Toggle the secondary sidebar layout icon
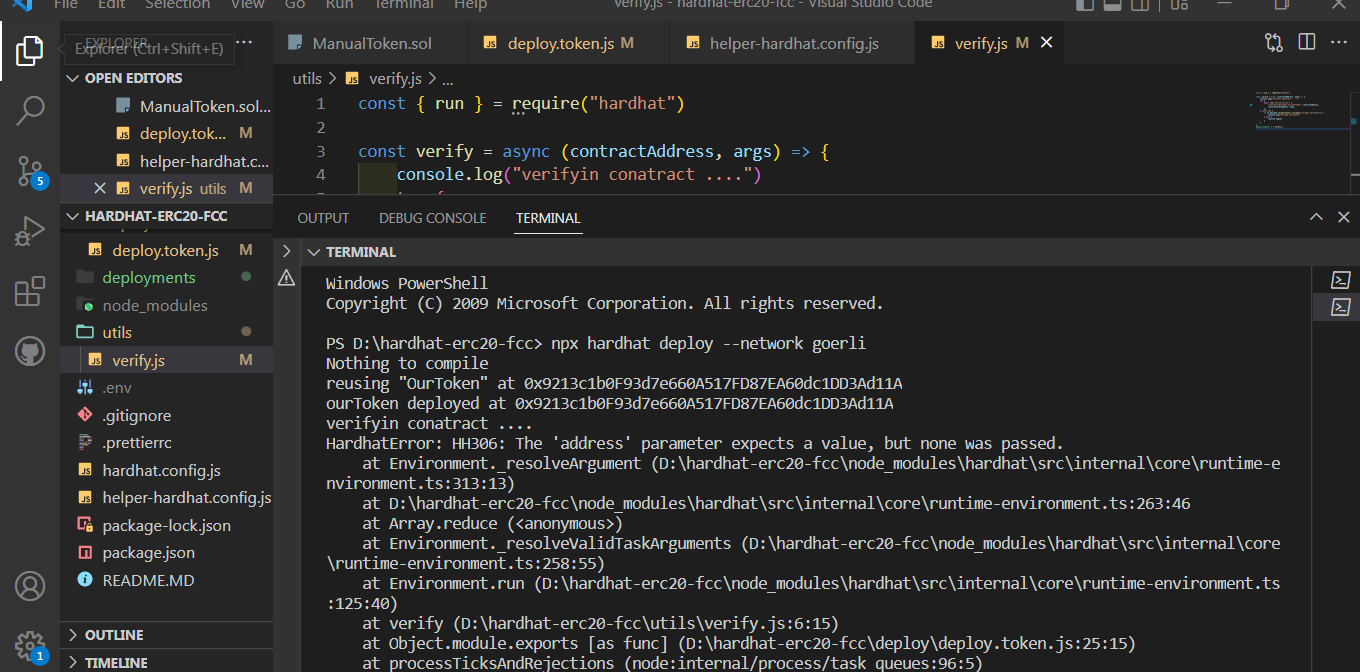The image size is (1360, 672). (1141, 5)
